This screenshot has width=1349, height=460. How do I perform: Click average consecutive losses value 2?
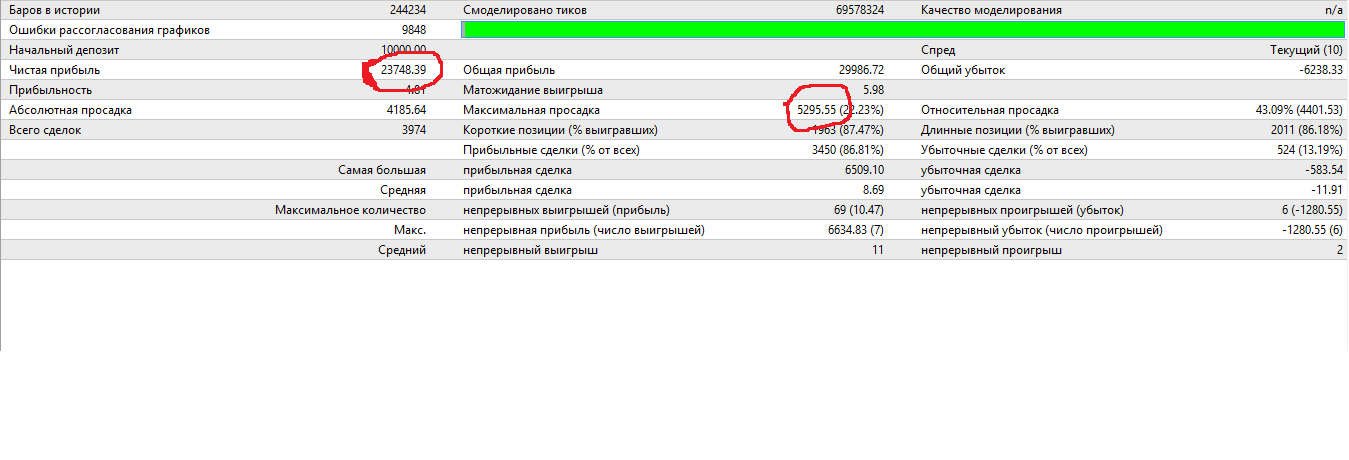pos(1340,250)
